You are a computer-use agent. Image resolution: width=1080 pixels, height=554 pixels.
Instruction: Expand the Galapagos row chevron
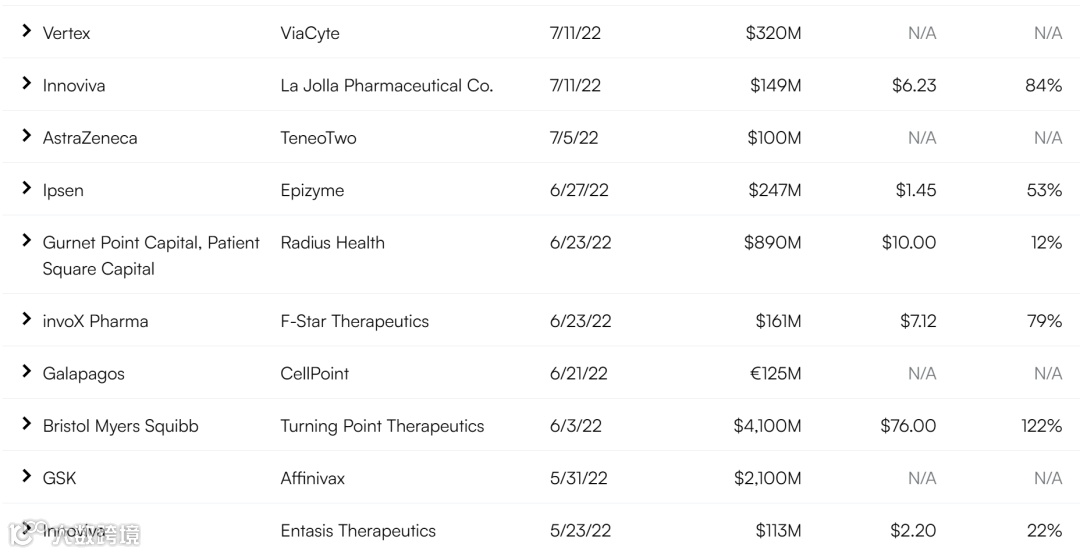27,372
